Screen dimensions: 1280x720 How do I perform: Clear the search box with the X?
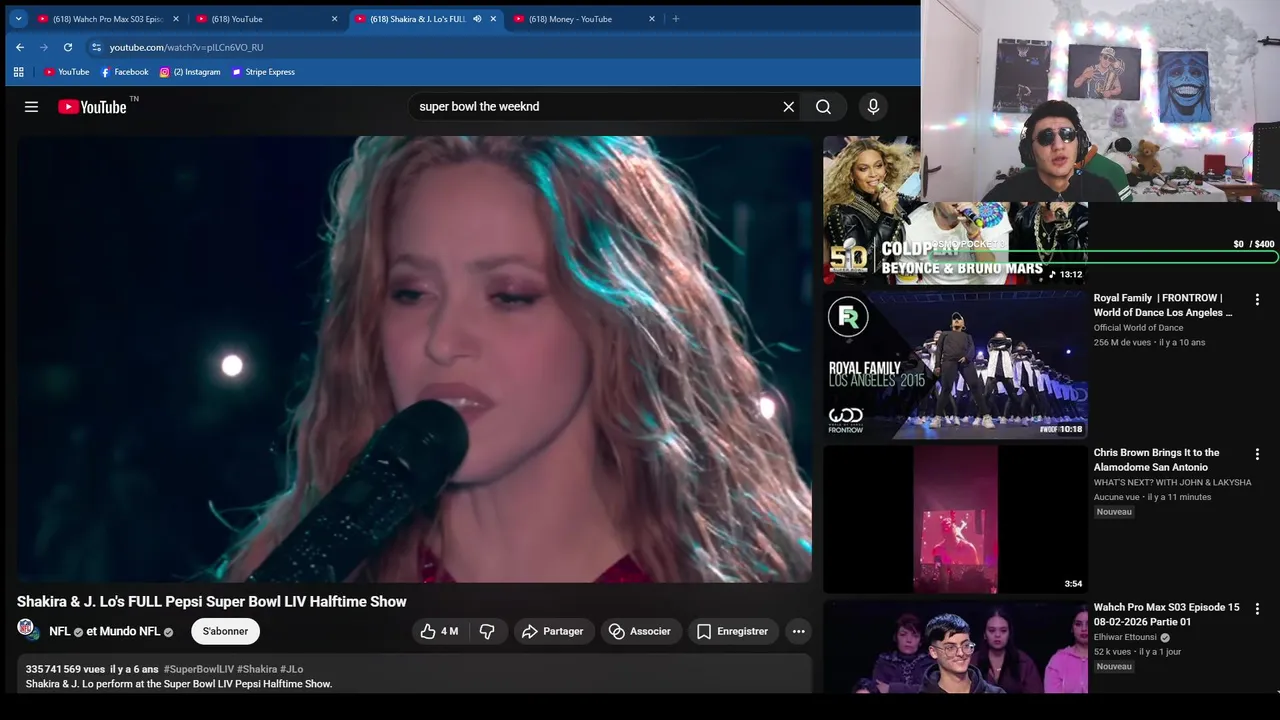[788, 107]
